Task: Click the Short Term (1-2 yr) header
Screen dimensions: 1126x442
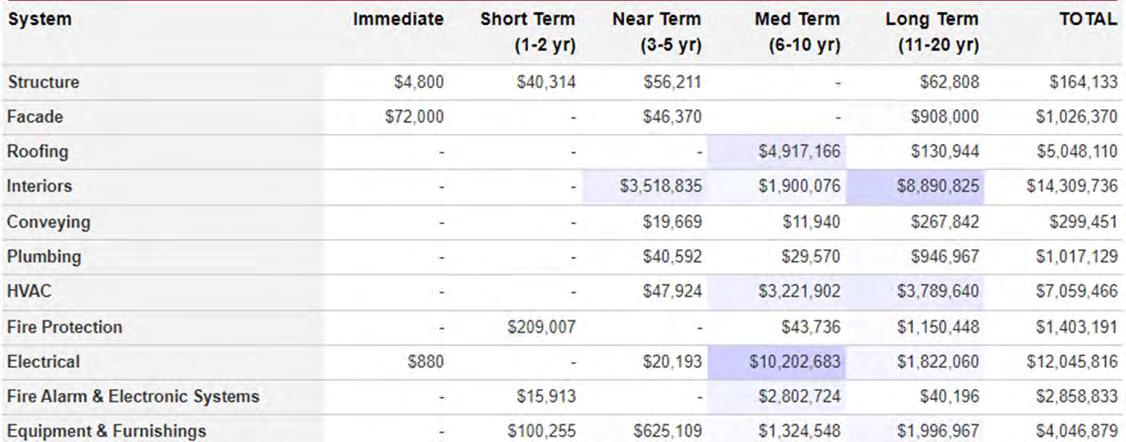Action: tap(525, 32)
